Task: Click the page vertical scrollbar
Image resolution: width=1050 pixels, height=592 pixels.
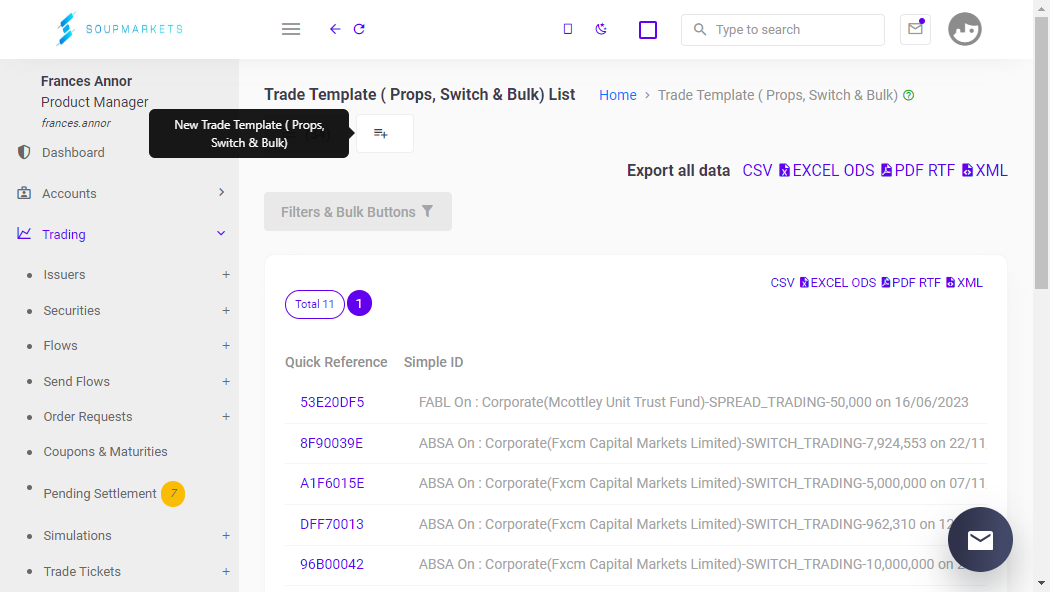Action: (1041, 153)
